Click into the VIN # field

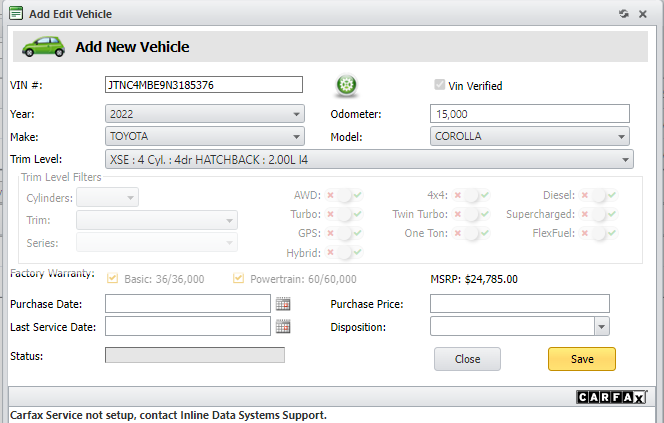pos(204,85)
